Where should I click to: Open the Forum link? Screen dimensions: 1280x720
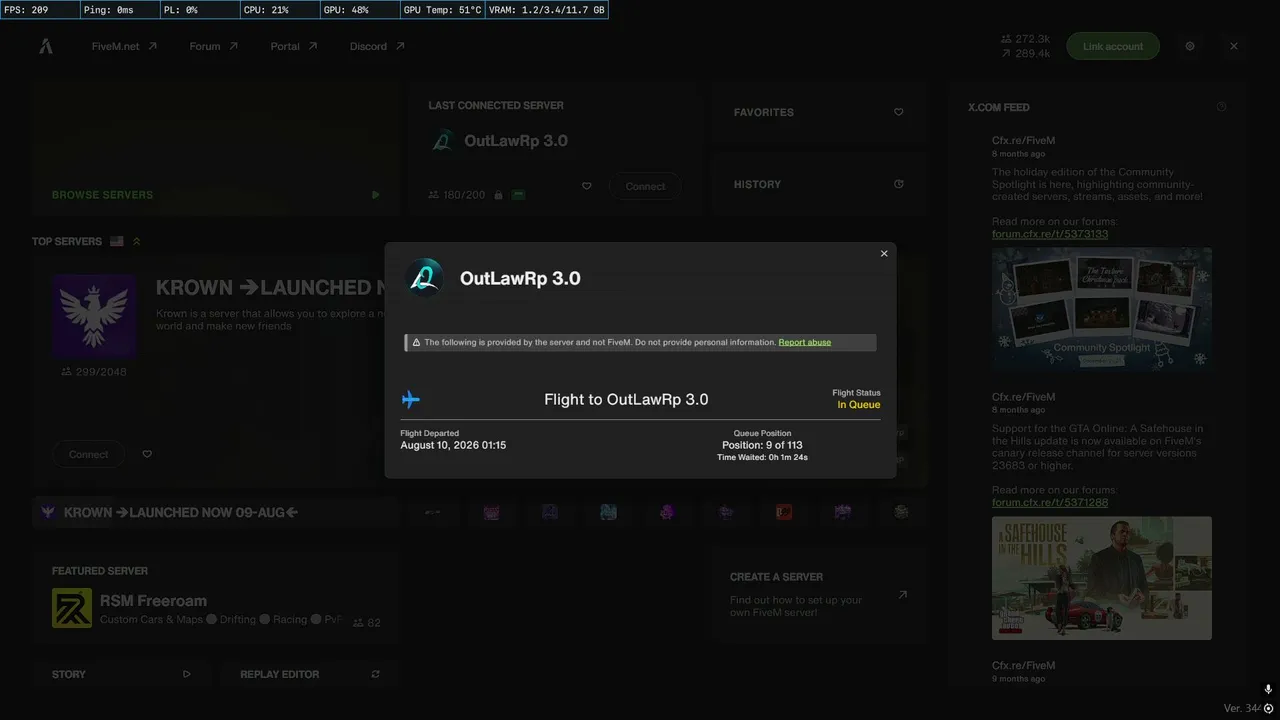pos(213,46)
